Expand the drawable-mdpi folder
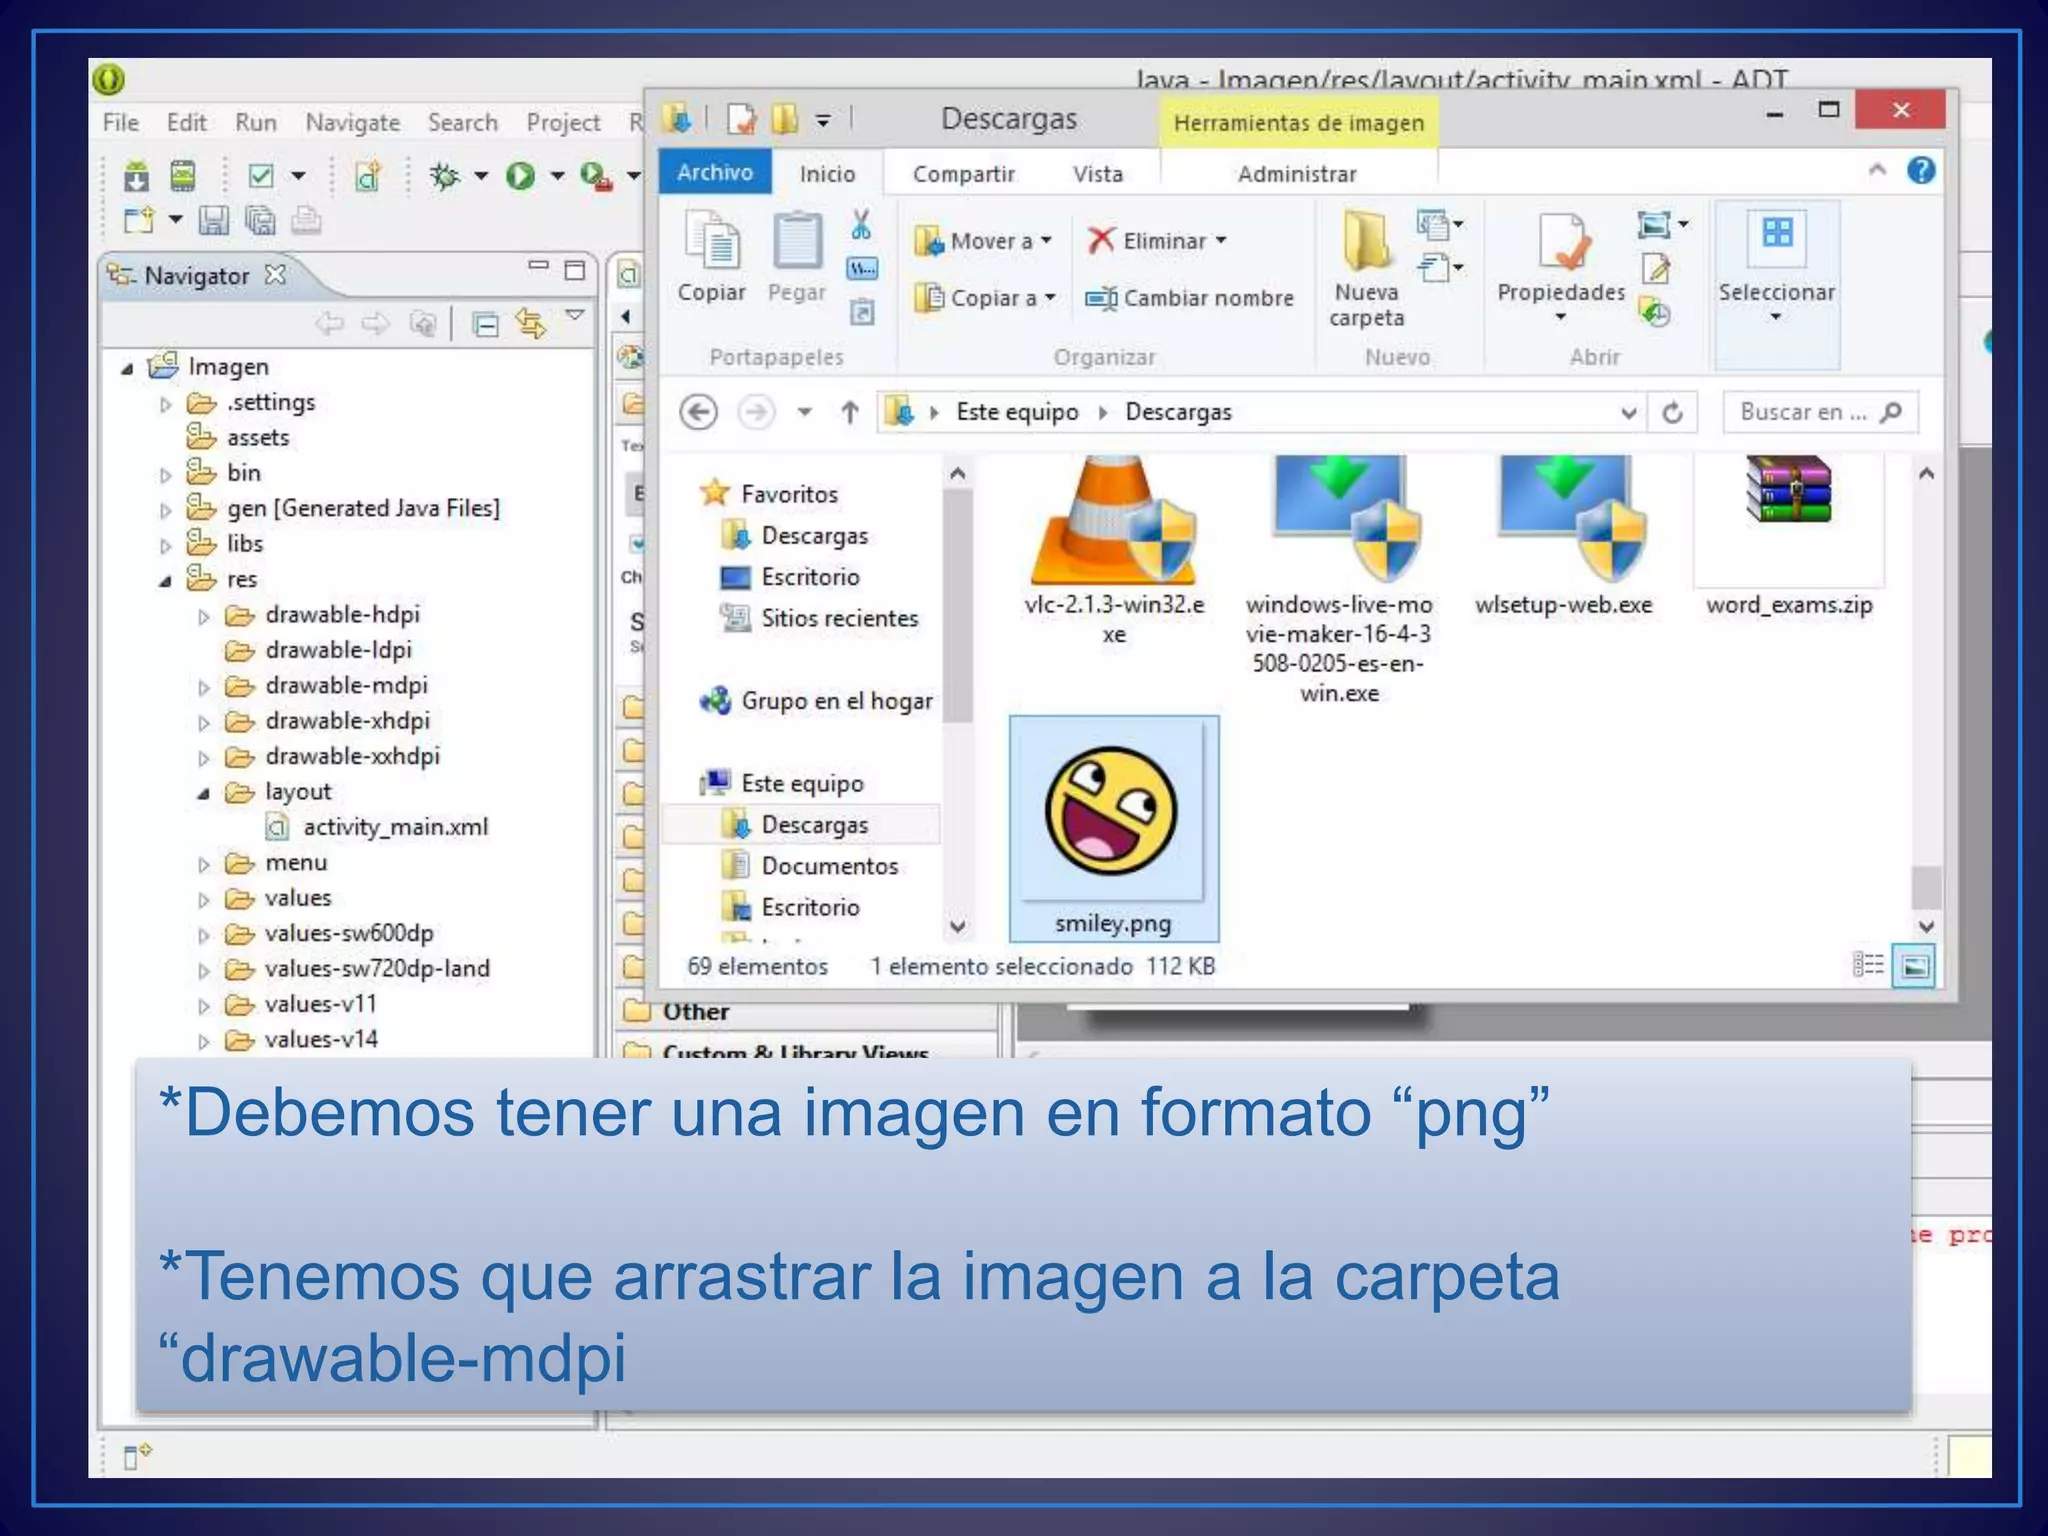Image resolution: width=2048 pixels, height=1536 pixels. [x=204, y=688]
